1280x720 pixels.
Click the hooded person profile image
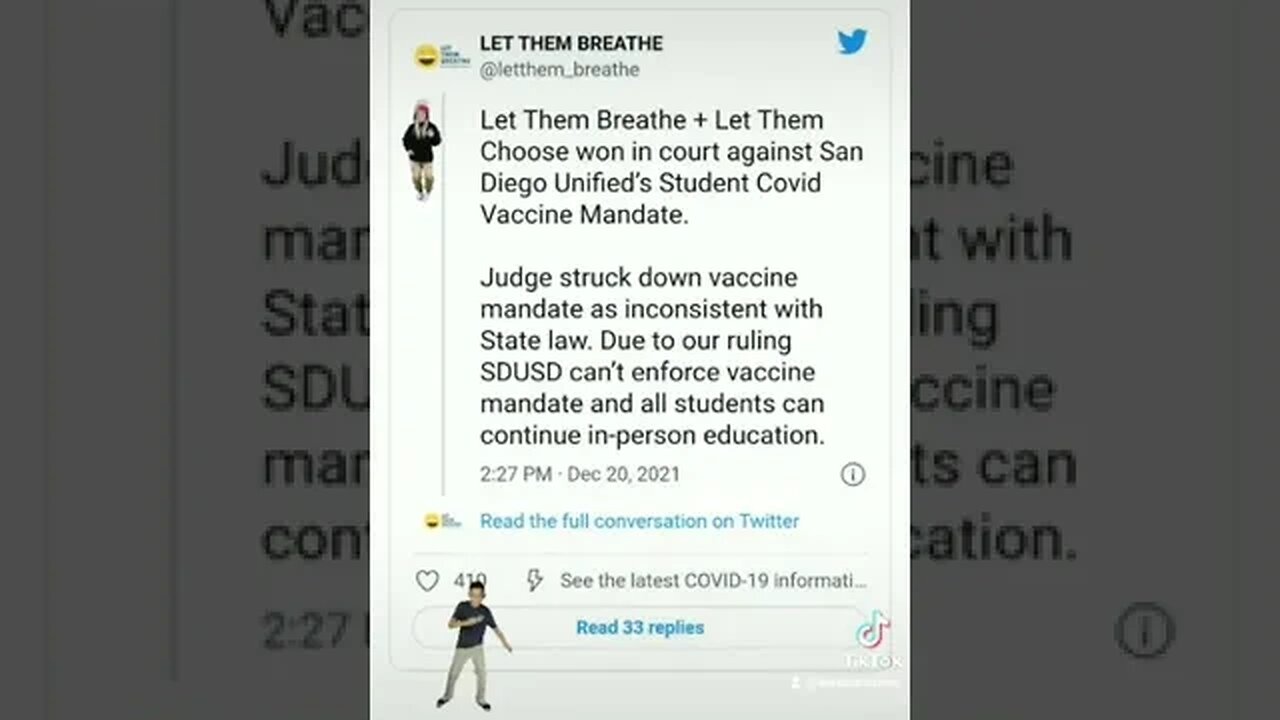pyautogui.click(x=422, y=150)
